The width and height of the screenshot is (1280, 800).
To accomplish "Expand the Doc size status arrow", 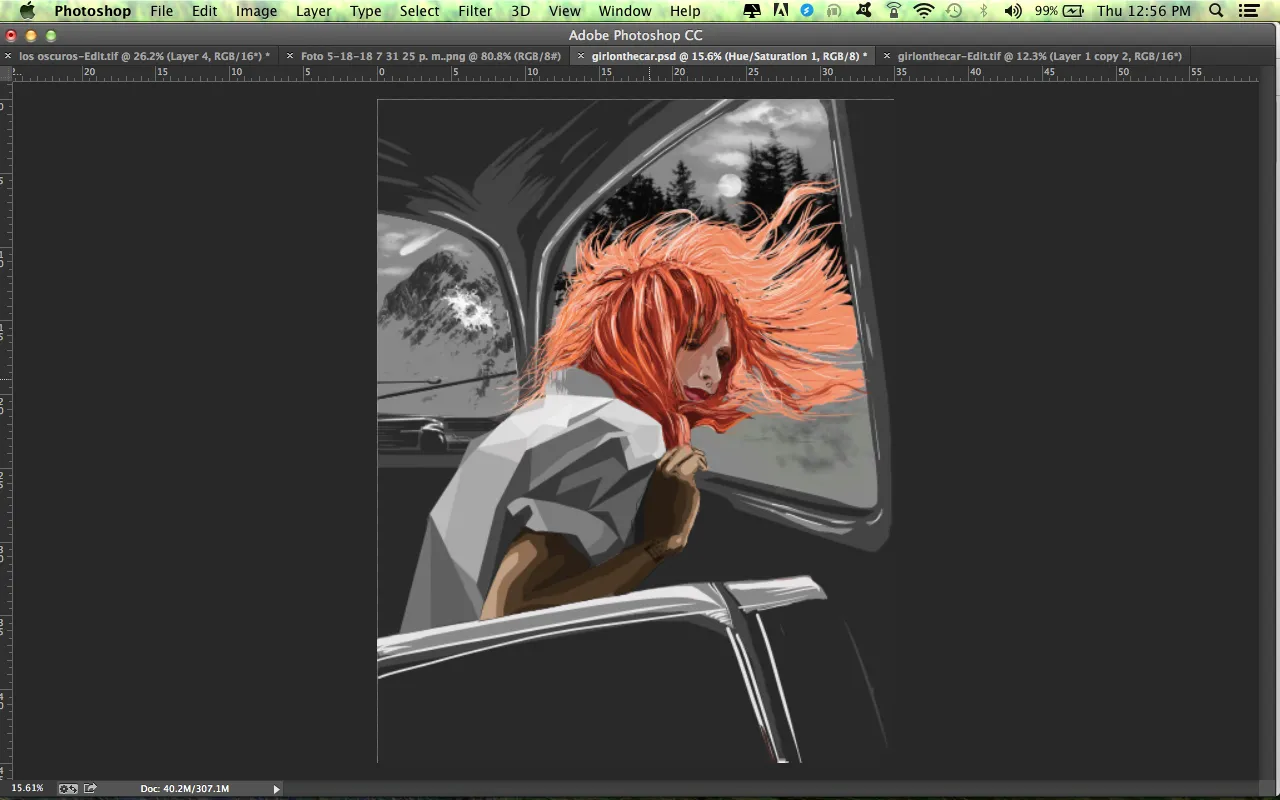I will [277, 789].
